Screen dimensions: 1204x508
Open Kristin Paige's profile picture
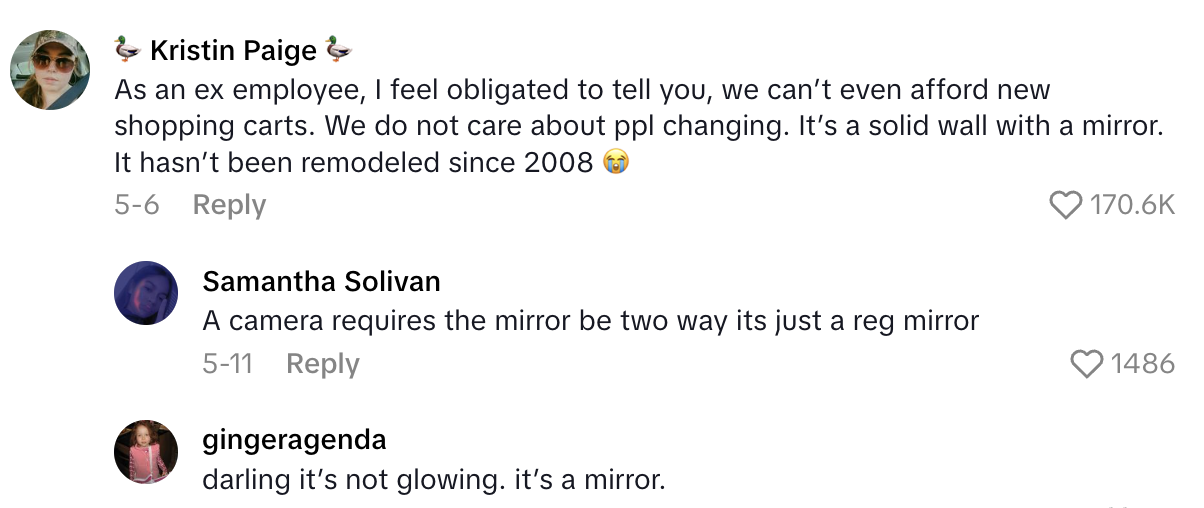pyautogui.click(x=50, y=70)
